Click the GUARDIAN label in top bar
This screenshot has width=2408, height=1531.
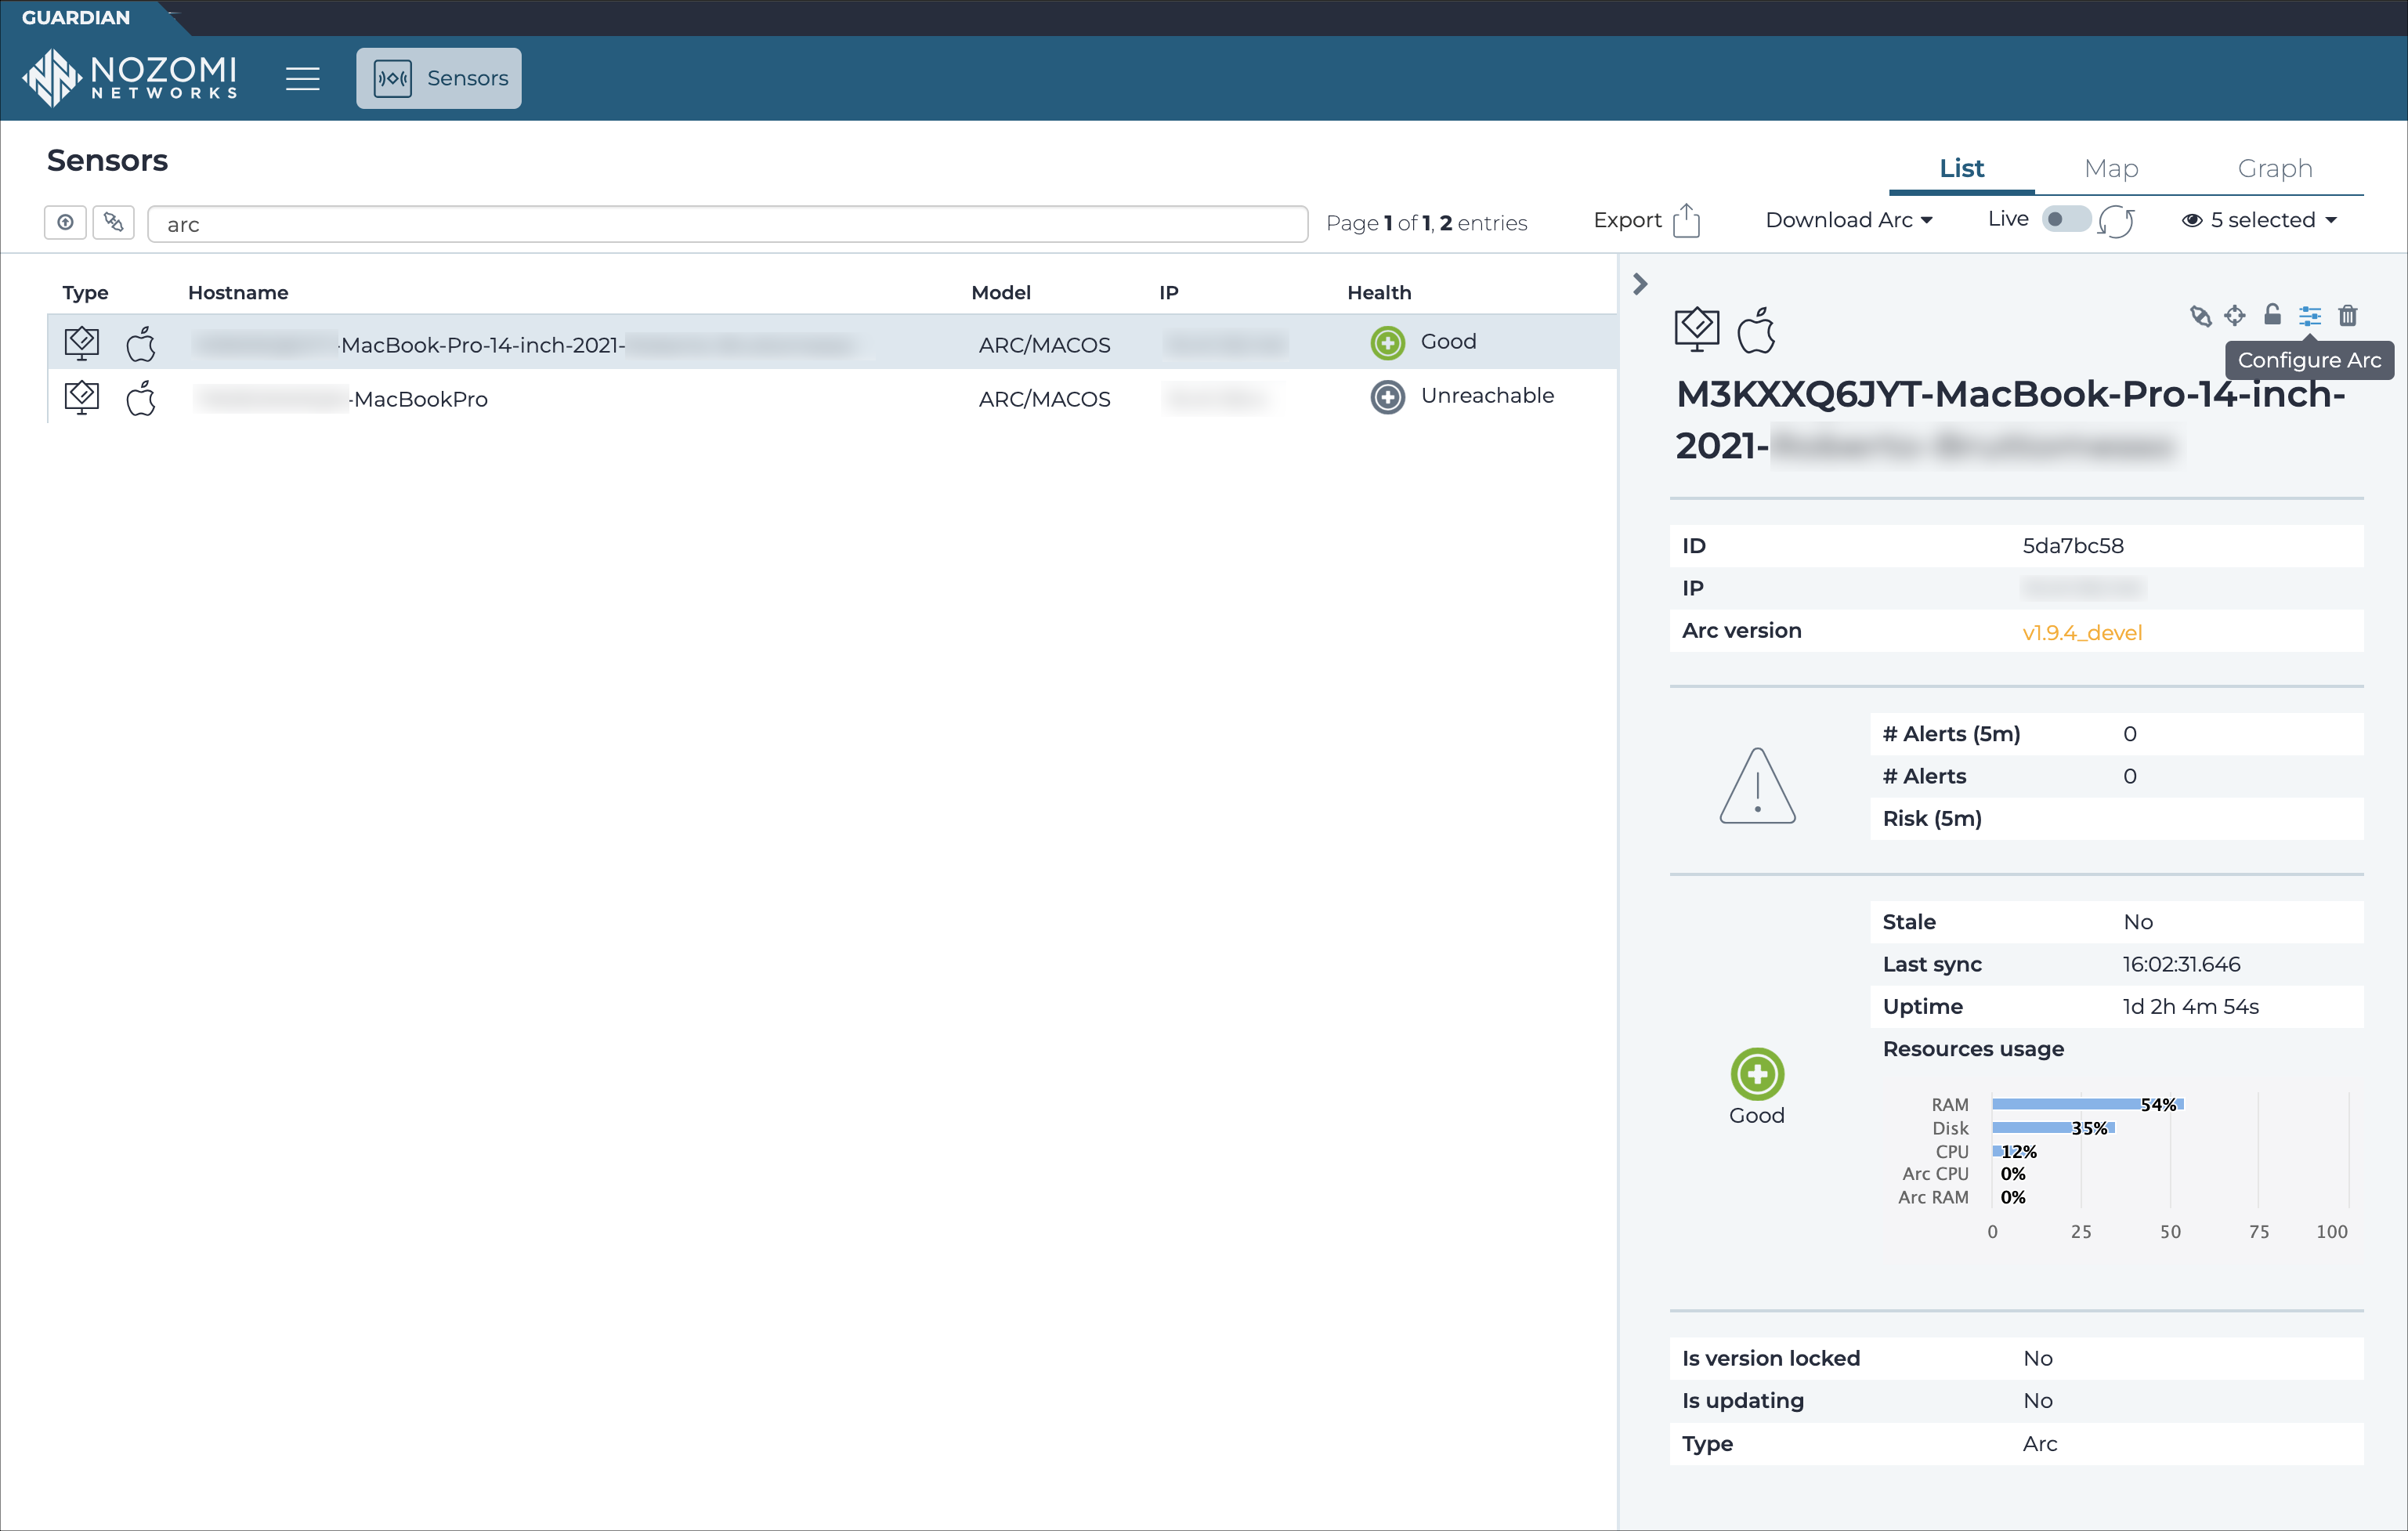(76, 17)
